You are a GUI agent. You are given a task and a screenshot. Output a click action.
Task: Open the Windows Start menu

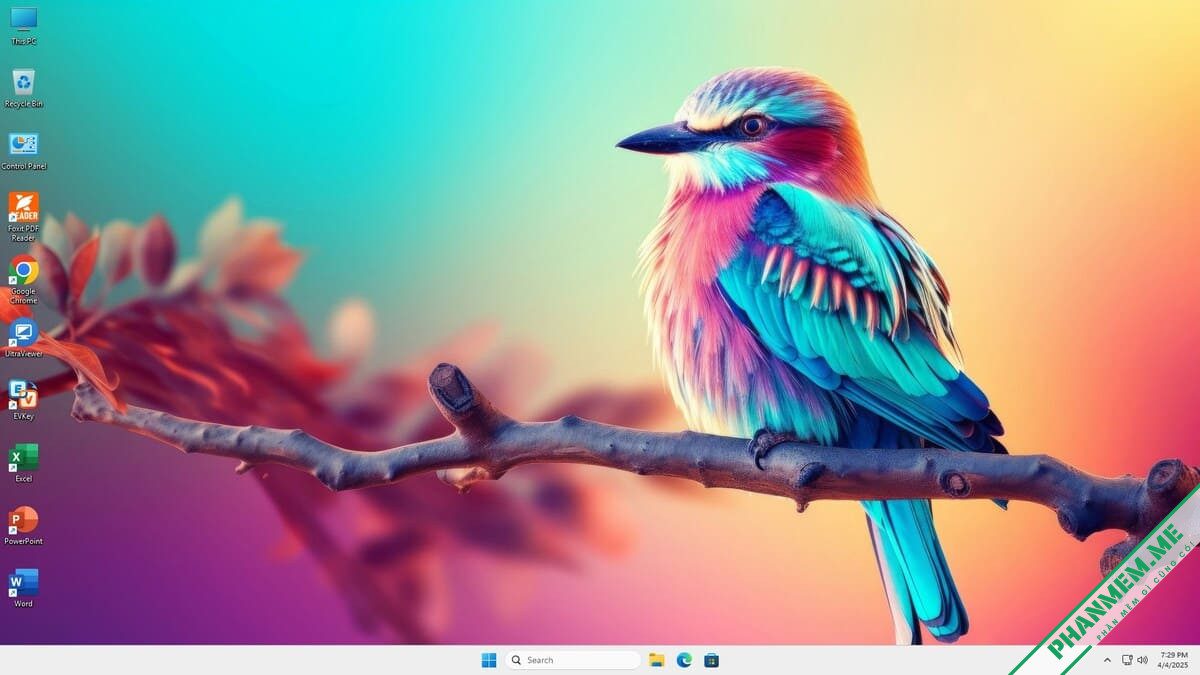click(489, 660)
